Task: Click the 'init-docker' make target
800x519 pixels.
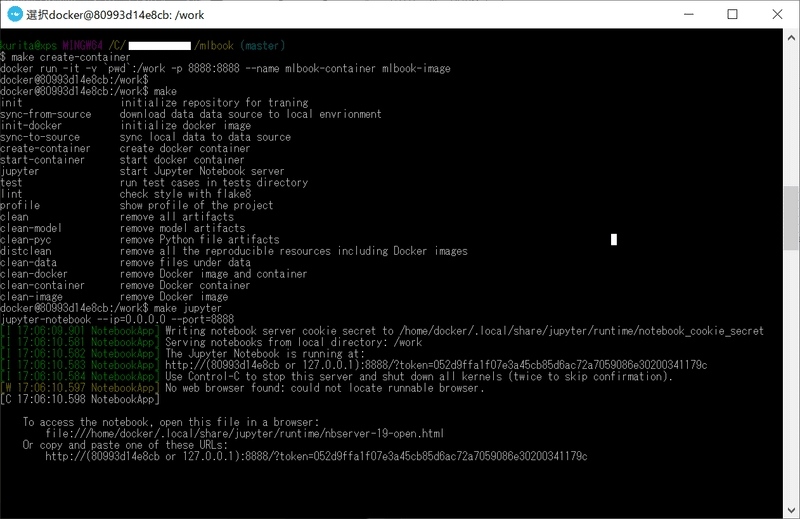Action: click(31, 126)
